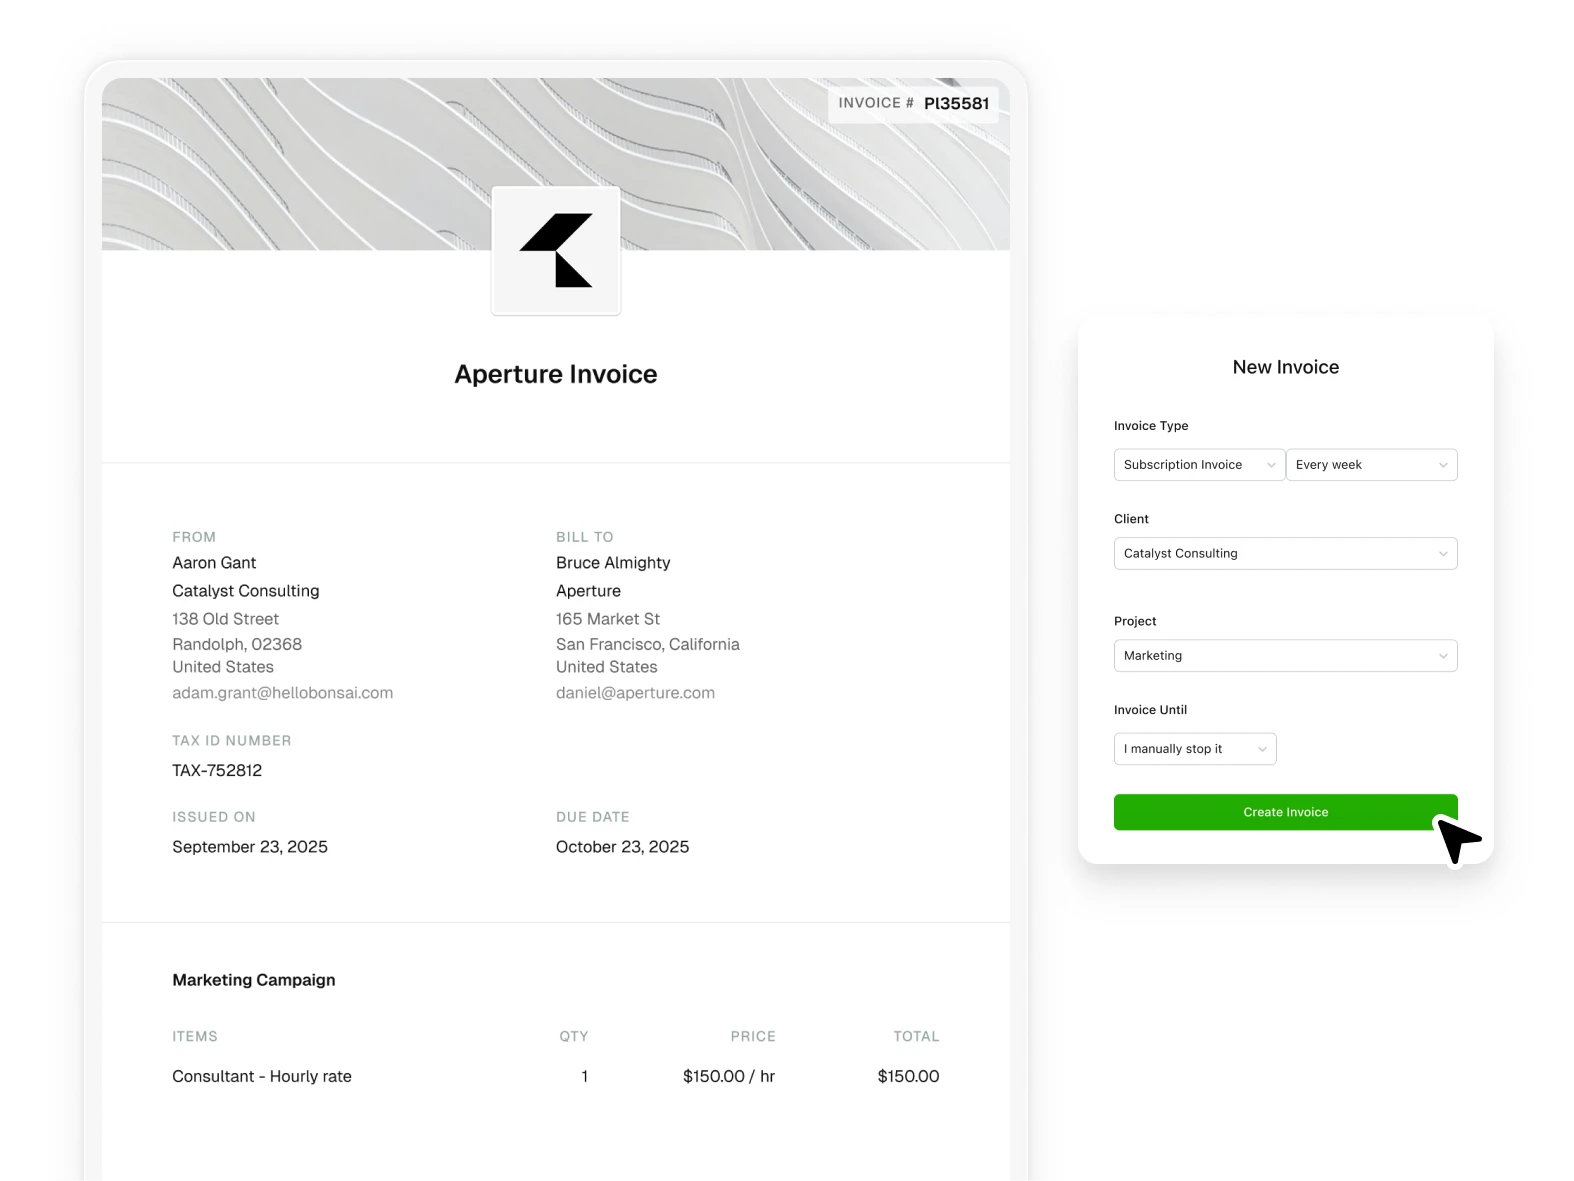The height and width of the screenshot is (1181, 1574).
Task: Click the Invoice Until field label
Action: pos(1150,710)
